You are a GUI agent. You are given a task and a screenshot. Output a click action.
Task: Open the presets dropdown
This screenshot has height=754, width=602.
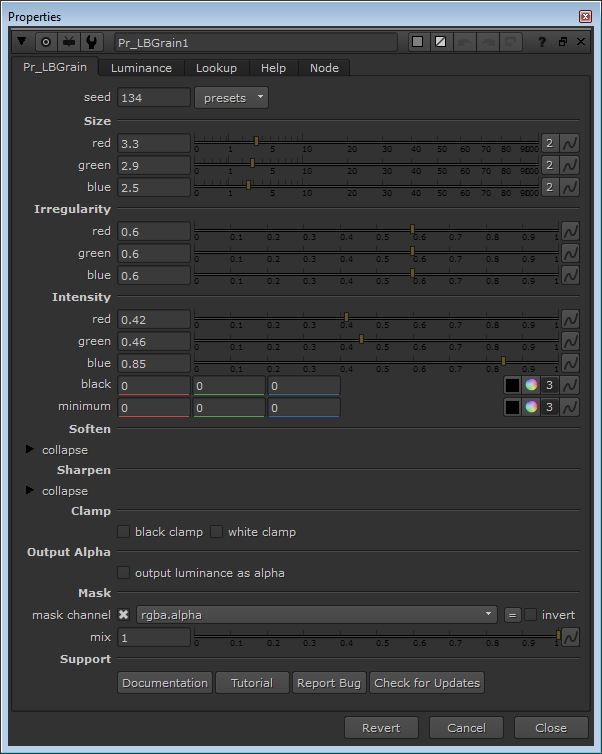pos(230,98)
